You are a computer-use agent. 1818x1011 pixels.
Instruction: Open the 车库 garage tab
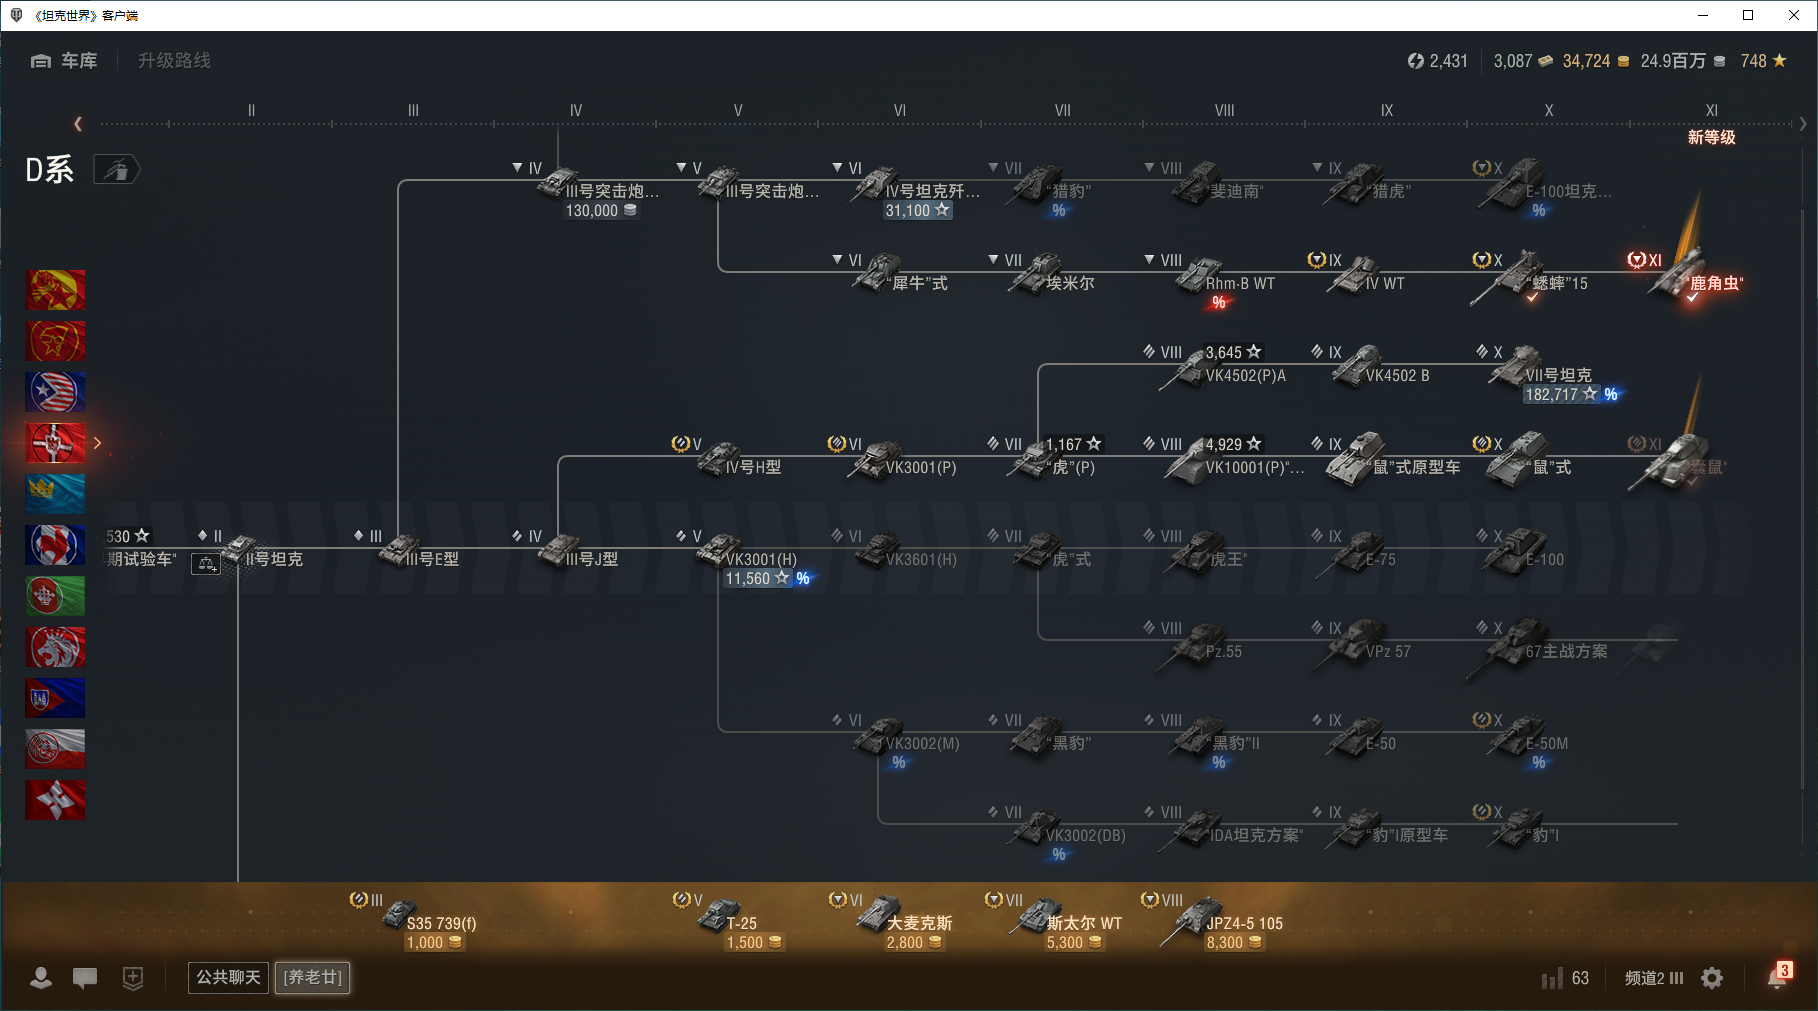64,61
